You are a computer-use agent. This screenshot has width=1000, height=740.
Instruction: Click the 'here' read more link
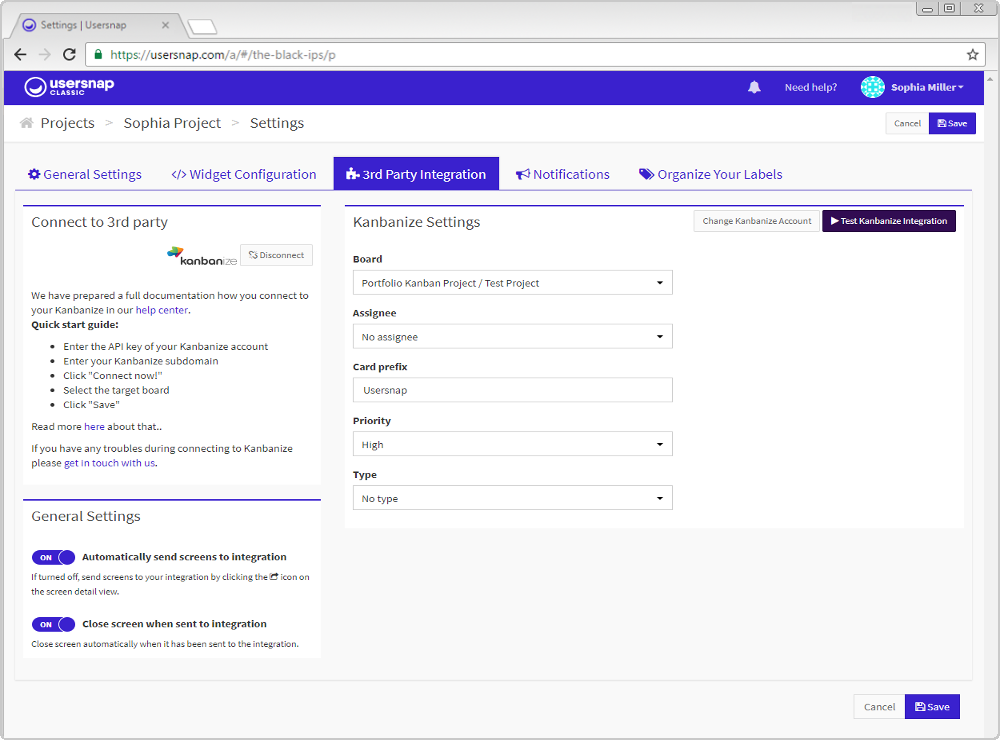coord(94,427)
